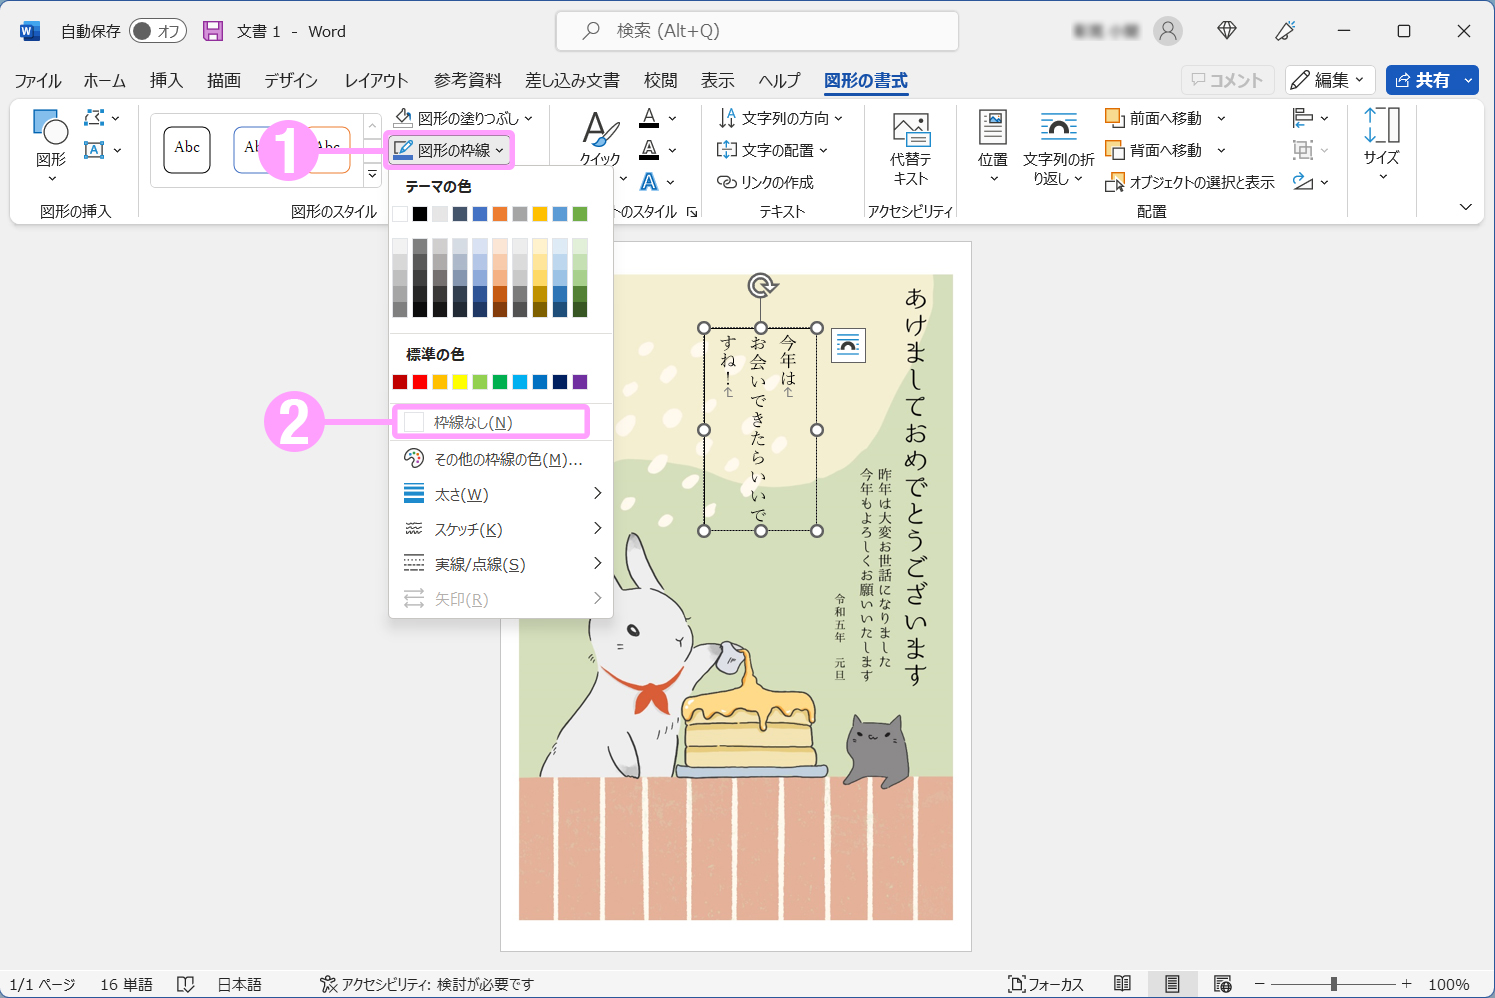Expand スケッチ(K) submenu

(x=502, y=529)
